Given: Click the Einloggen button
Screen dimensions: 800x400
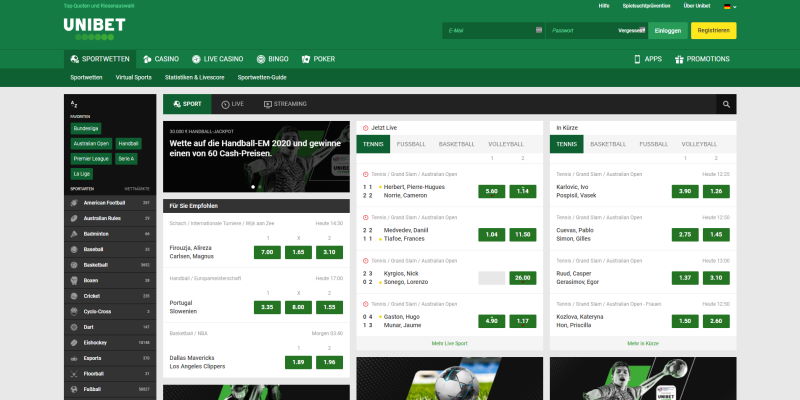Looking at the screenshot, I should 668,31.
